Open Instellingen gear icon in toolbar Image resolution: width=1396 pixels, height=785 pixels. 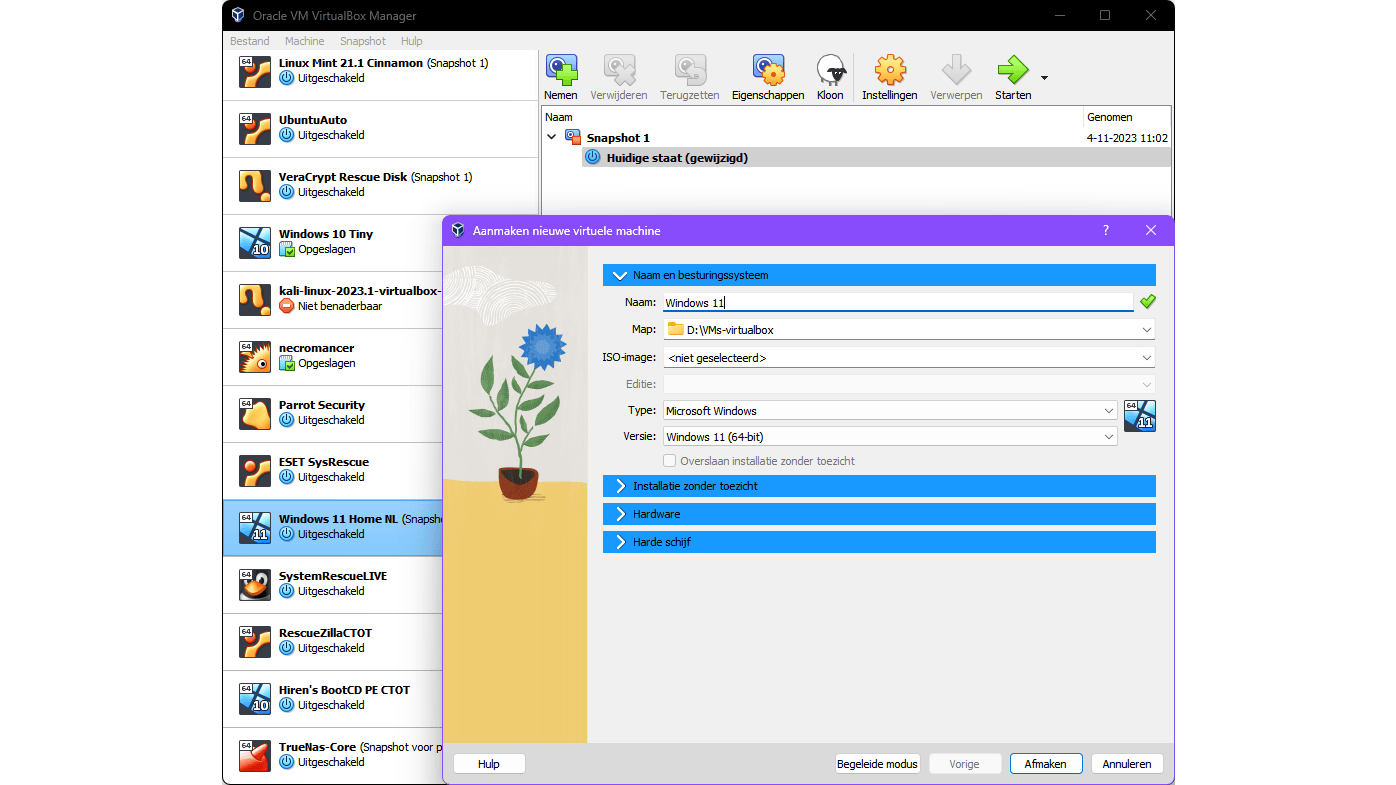click(890, 70)
